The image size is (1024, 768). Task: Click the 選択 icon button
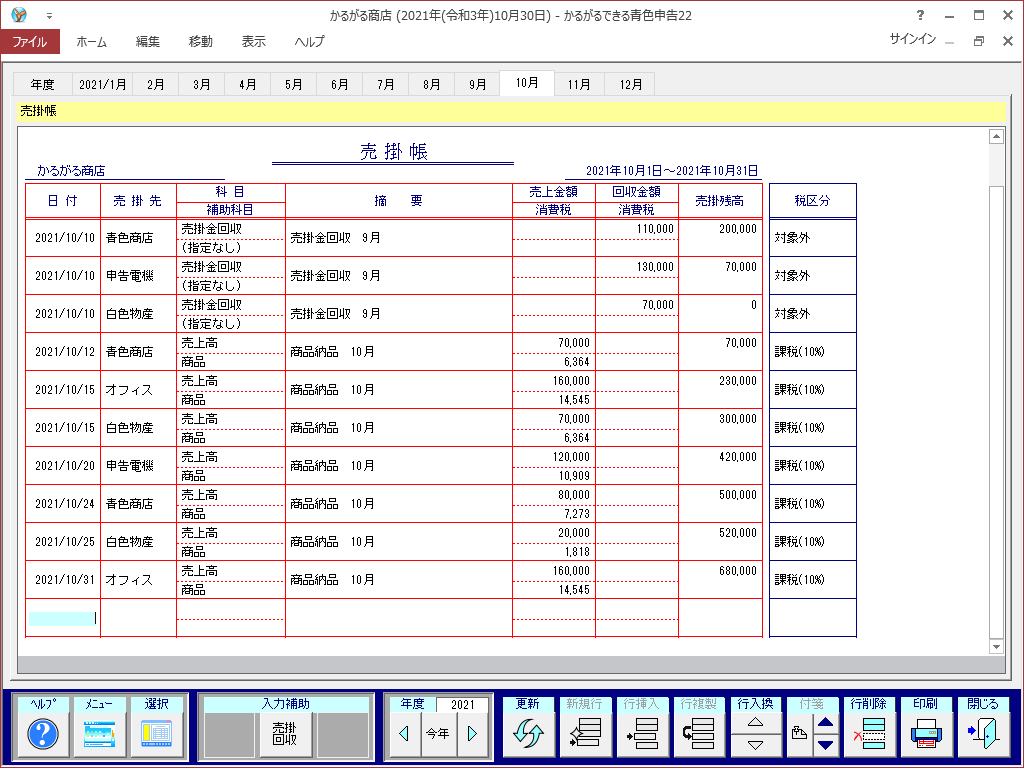tap(157, 734)
